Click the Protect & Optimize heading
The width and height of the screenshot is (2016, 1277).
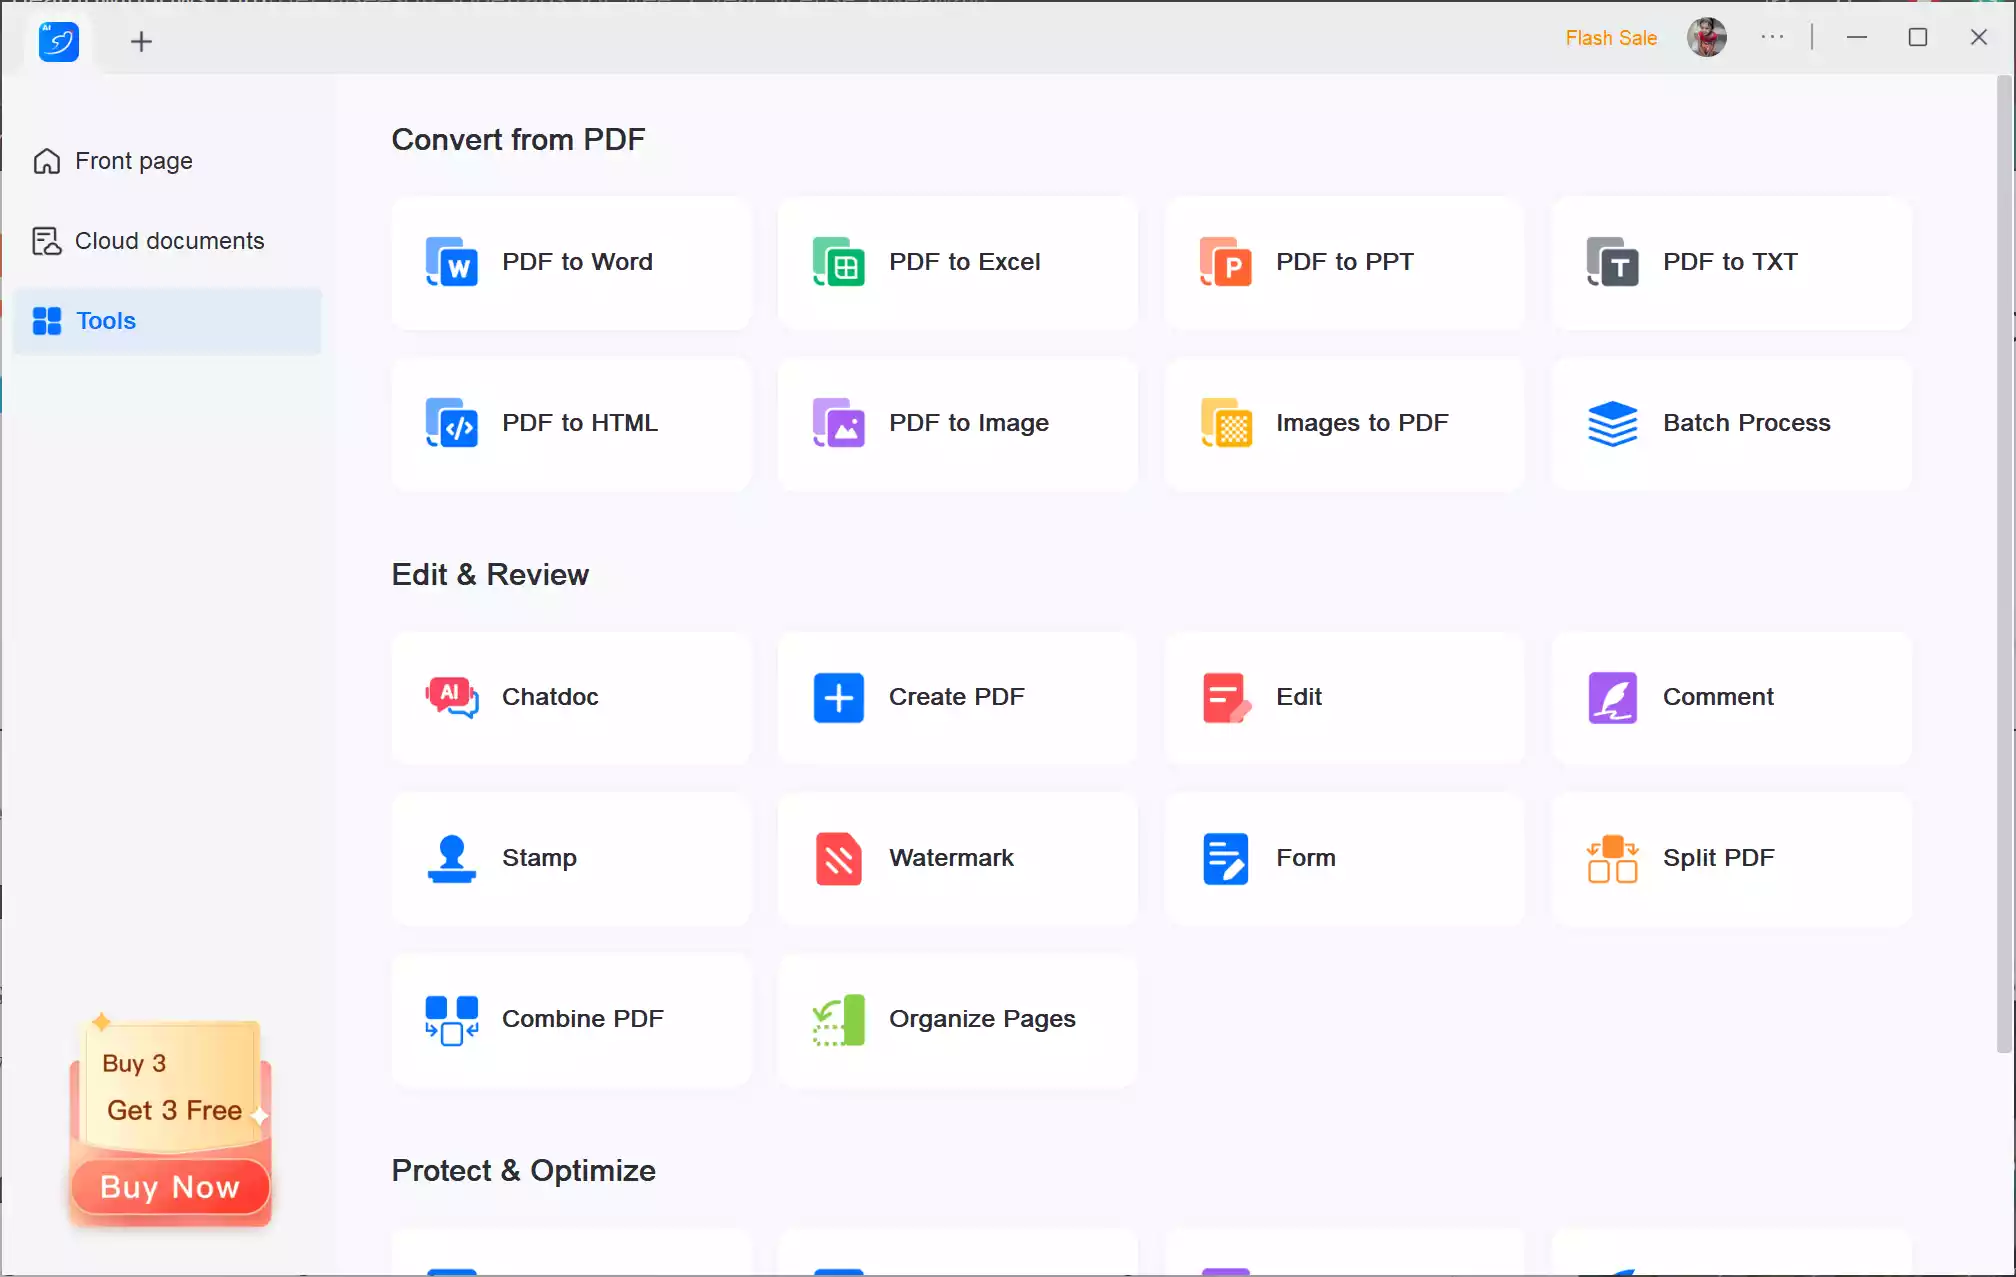pos(523,1170)
